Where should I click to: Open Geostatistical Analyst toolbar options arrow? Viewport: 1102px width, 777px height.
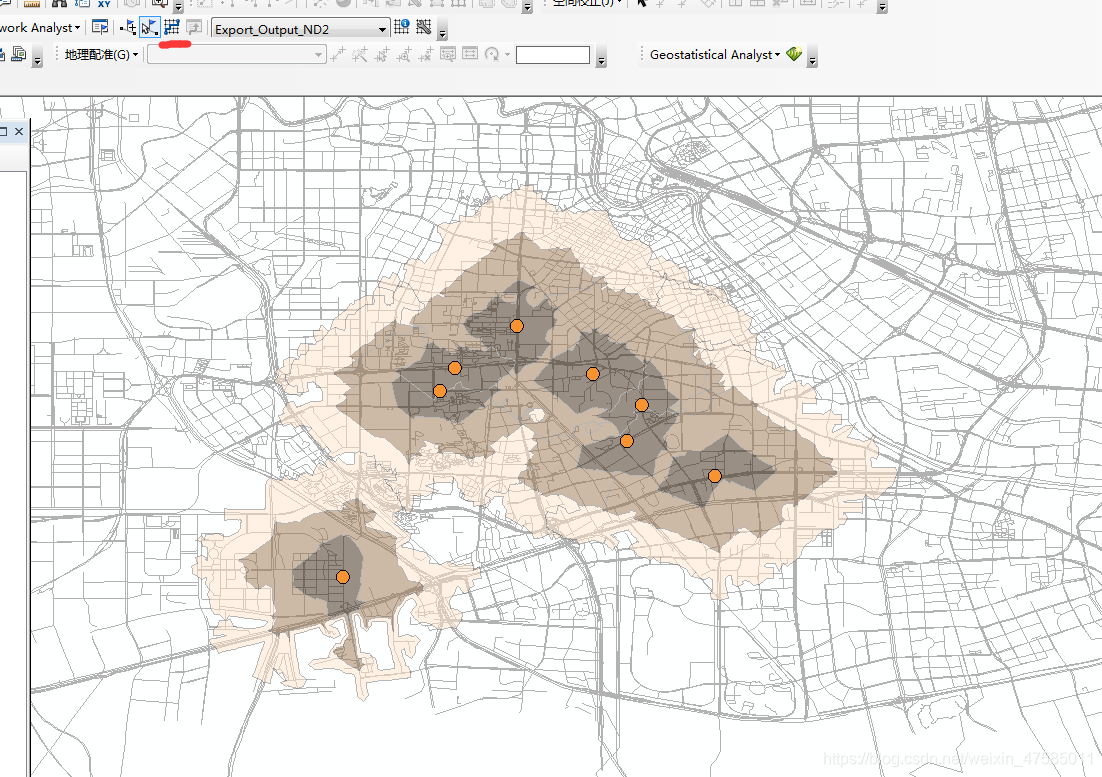click(x=812, y=60)
